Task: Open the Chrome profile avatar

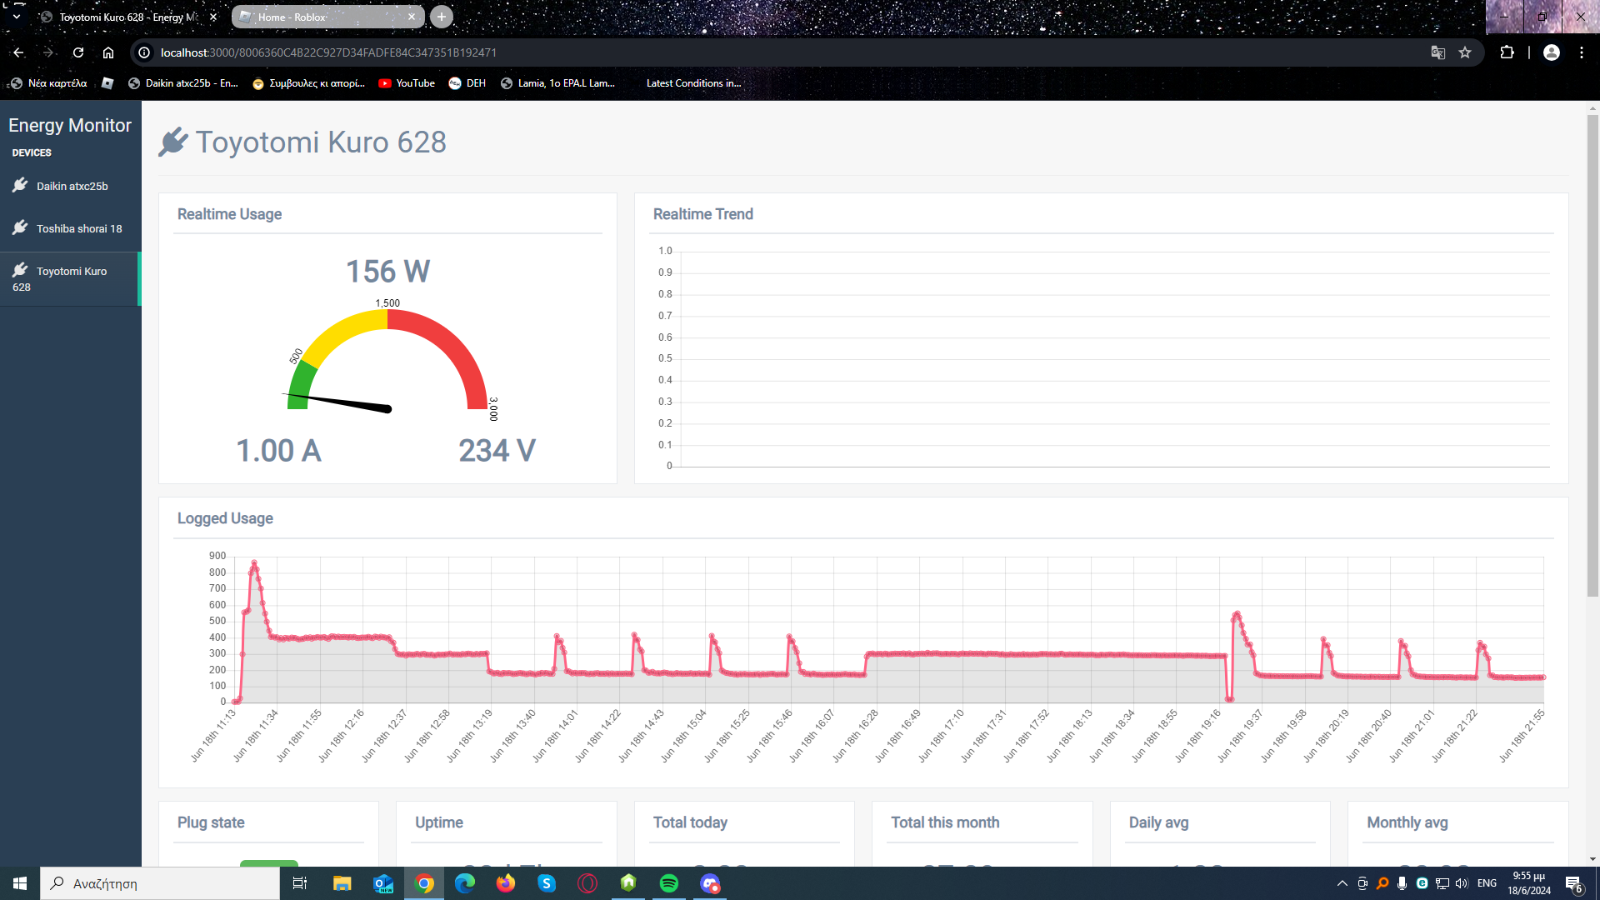Action: (x=1552, y=52)
